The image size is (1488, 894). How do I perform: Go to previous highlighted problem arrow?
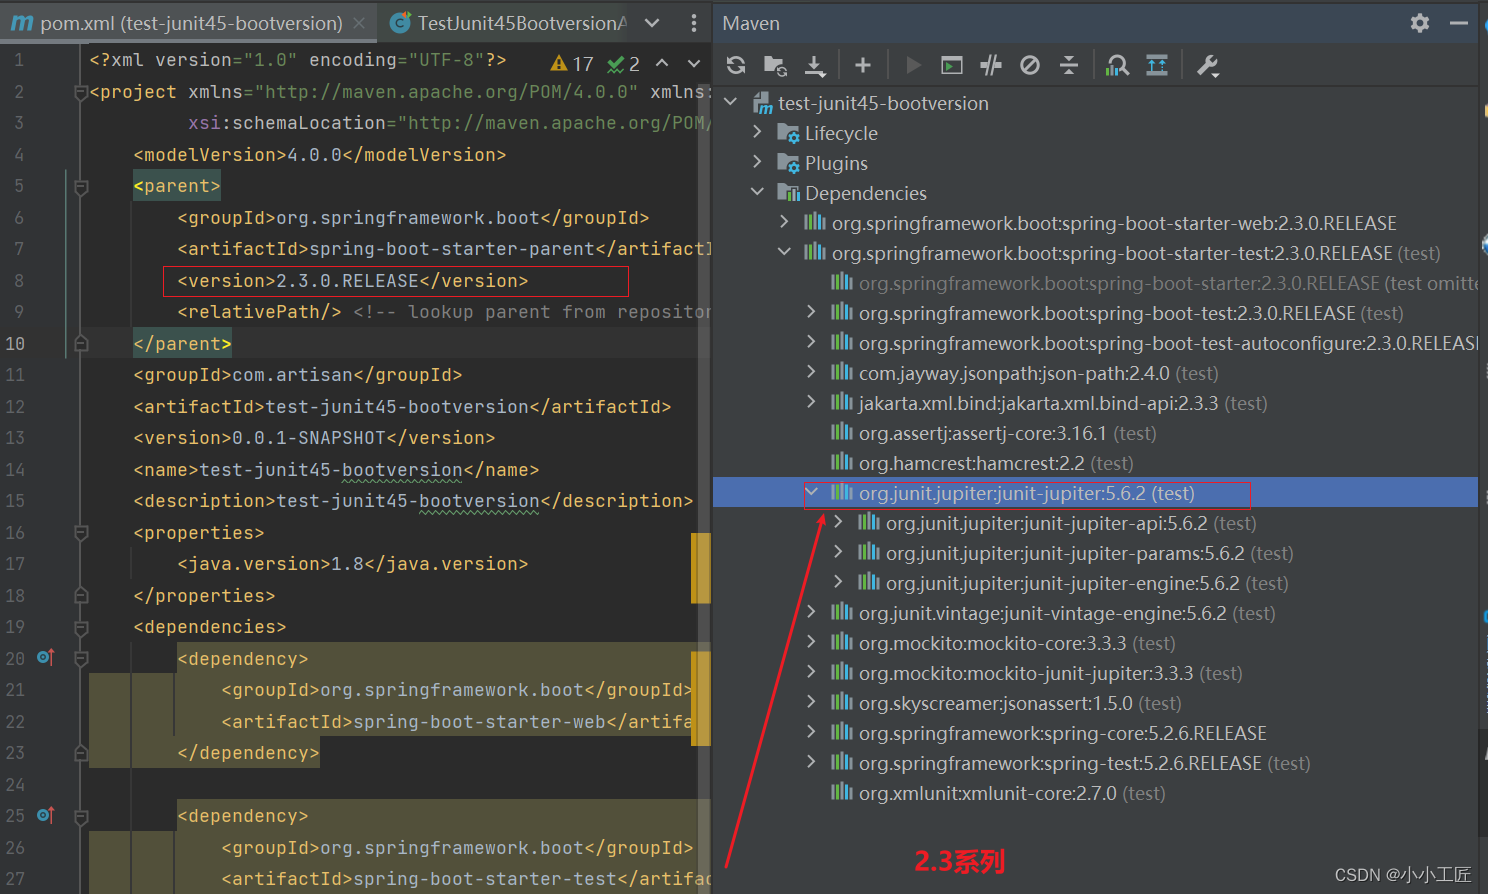[662, 63]
